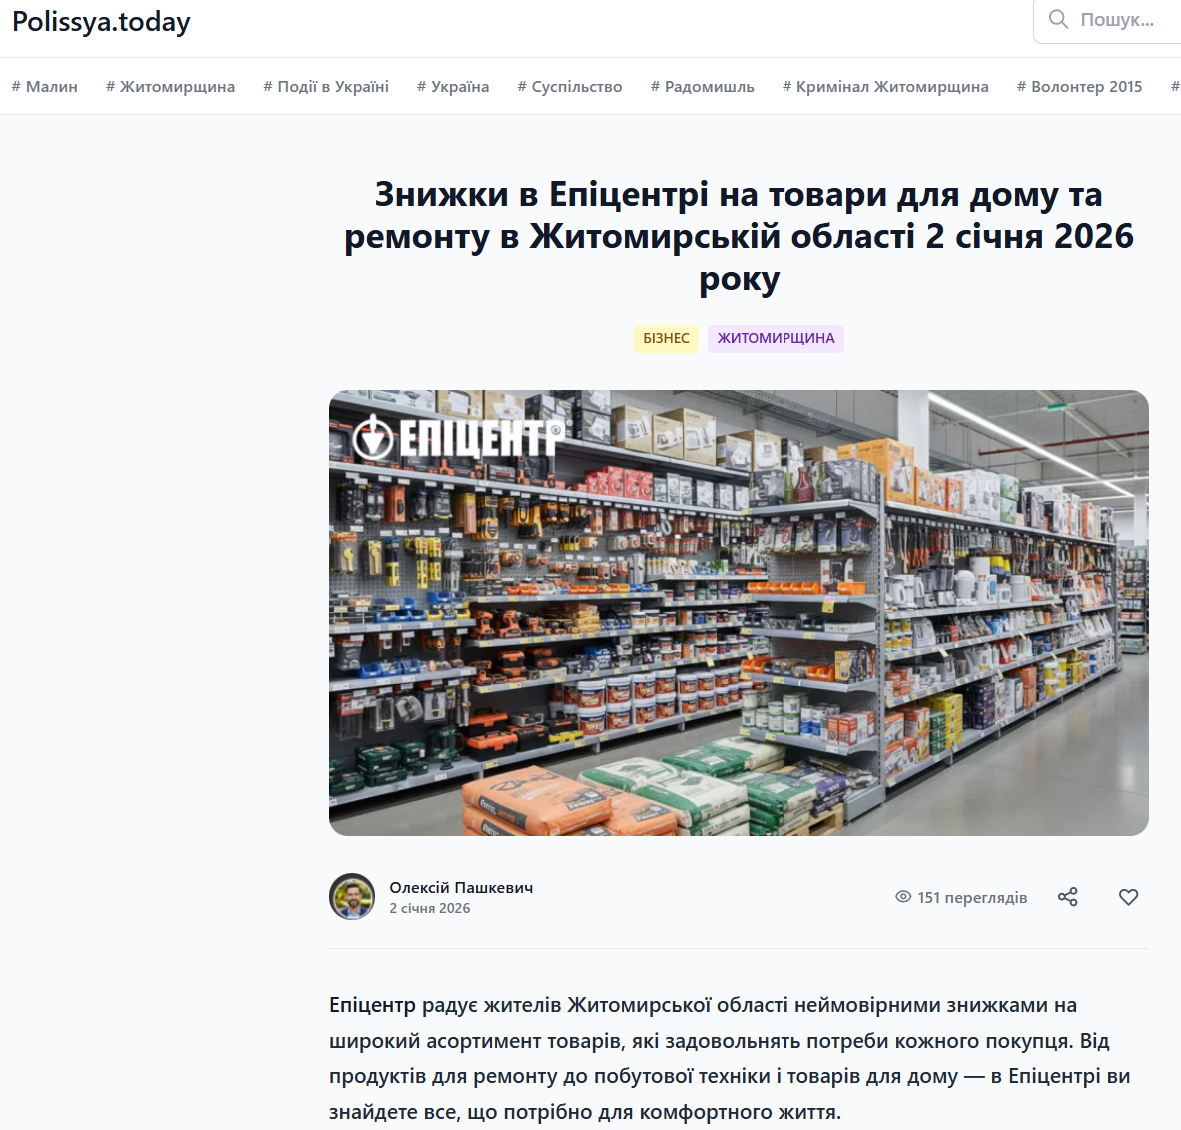
Task: Open author avatar of Олексій Пашкевич
Action: 352,896
